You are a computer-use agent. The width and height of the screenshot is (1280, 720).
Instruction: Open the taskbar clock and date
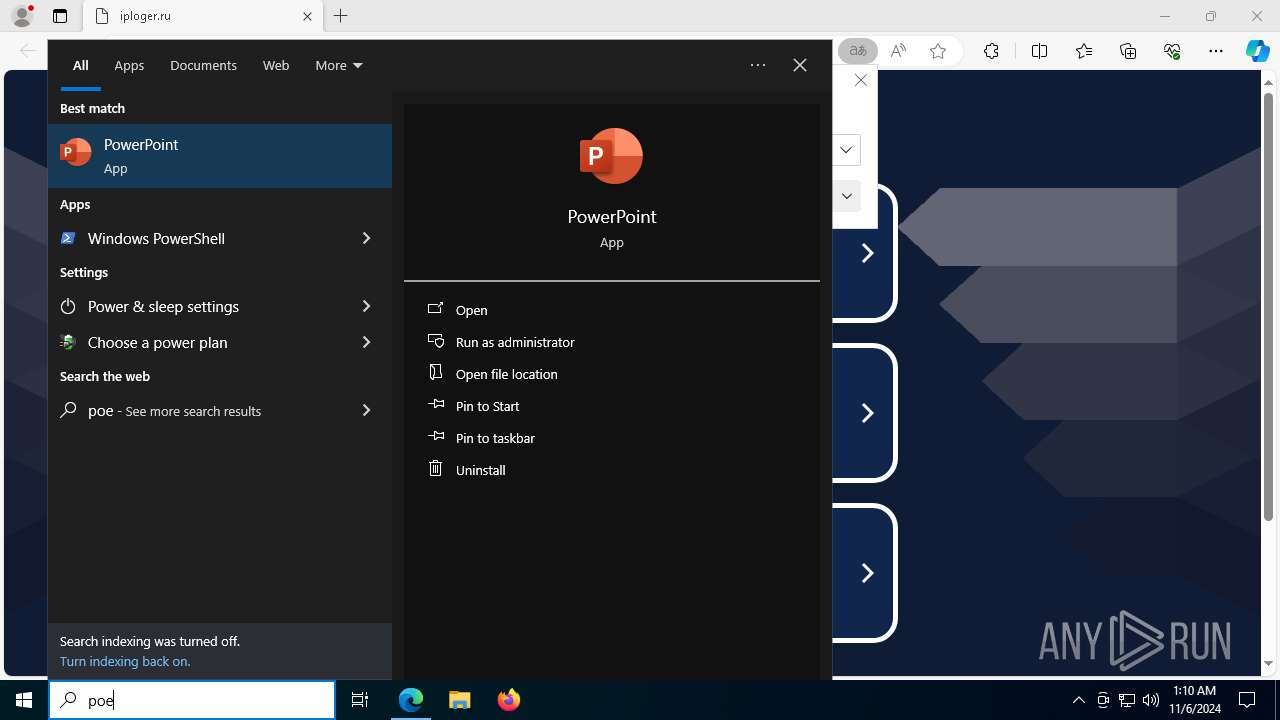(1196, 700)
